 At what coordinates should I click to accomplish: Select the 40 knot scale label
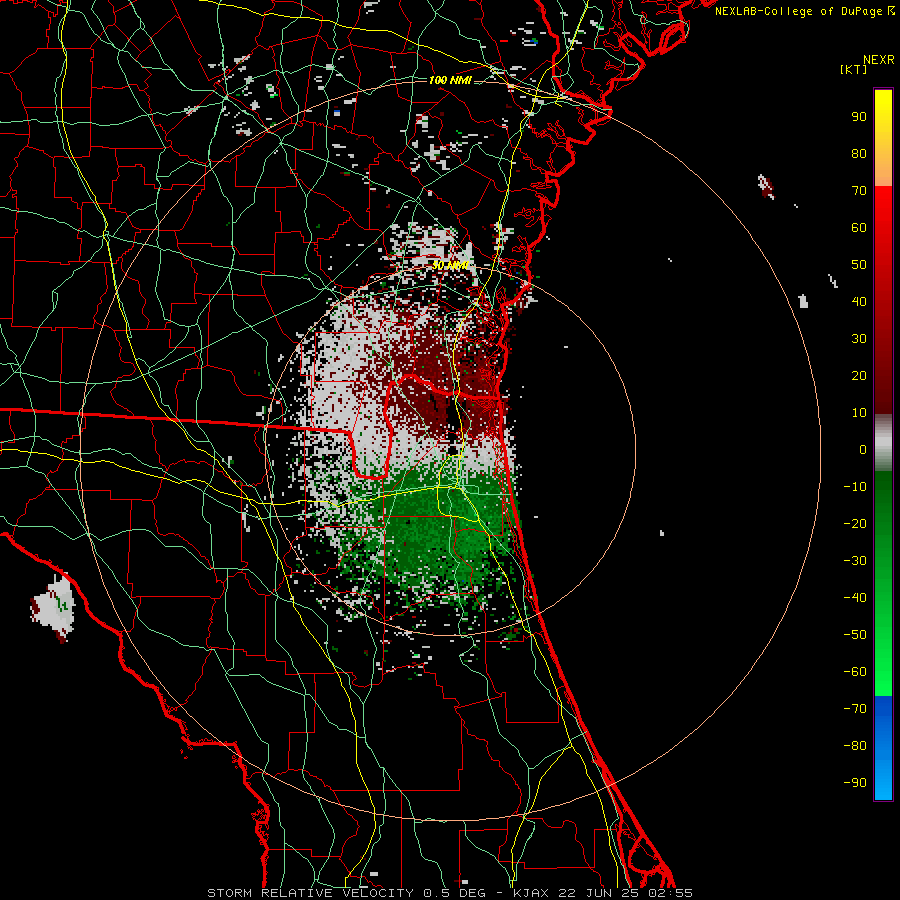(x=859, y=302)
